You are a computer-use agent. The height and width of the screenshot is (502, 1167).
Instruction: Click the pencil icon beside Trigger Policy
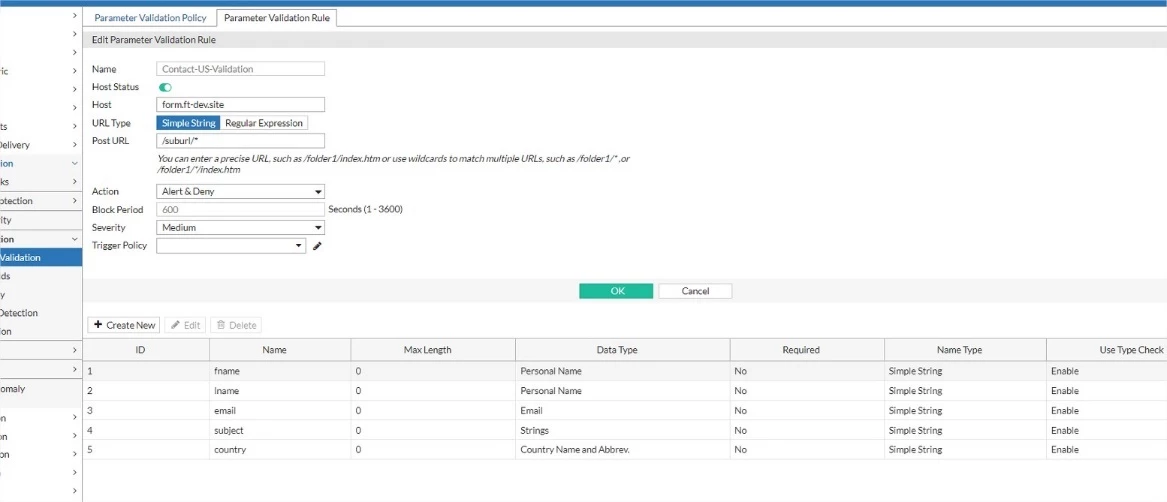(317, 246)
